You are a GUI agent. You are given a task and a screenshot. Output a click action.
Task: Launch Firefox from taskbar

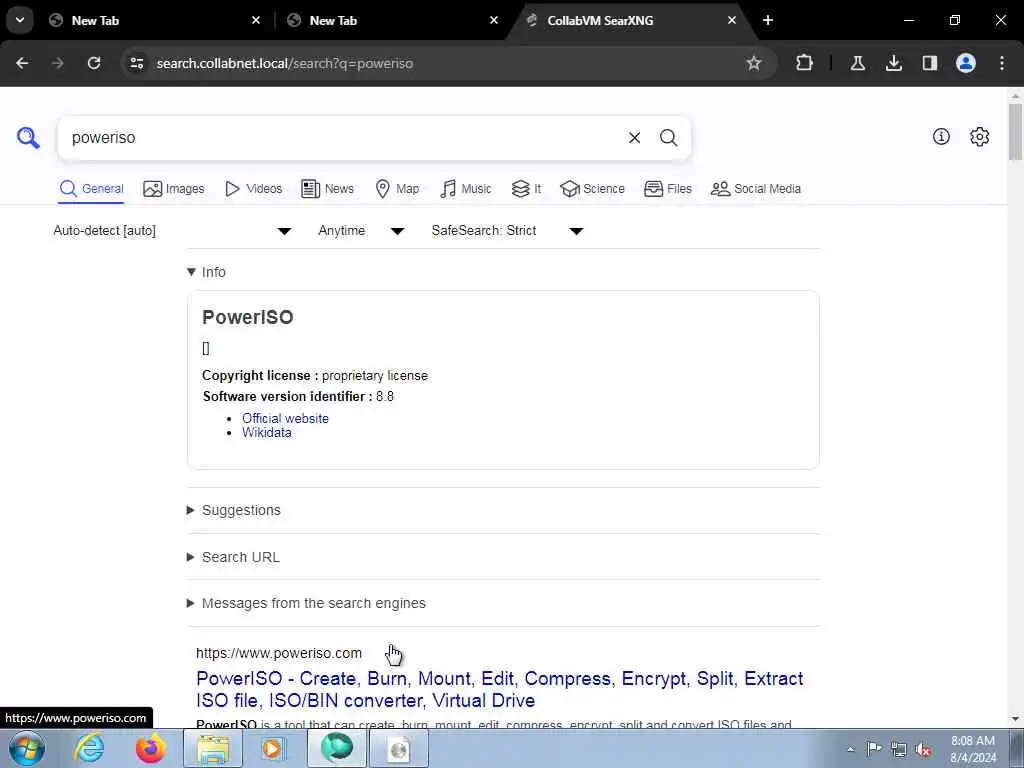(x=150, y=748)
